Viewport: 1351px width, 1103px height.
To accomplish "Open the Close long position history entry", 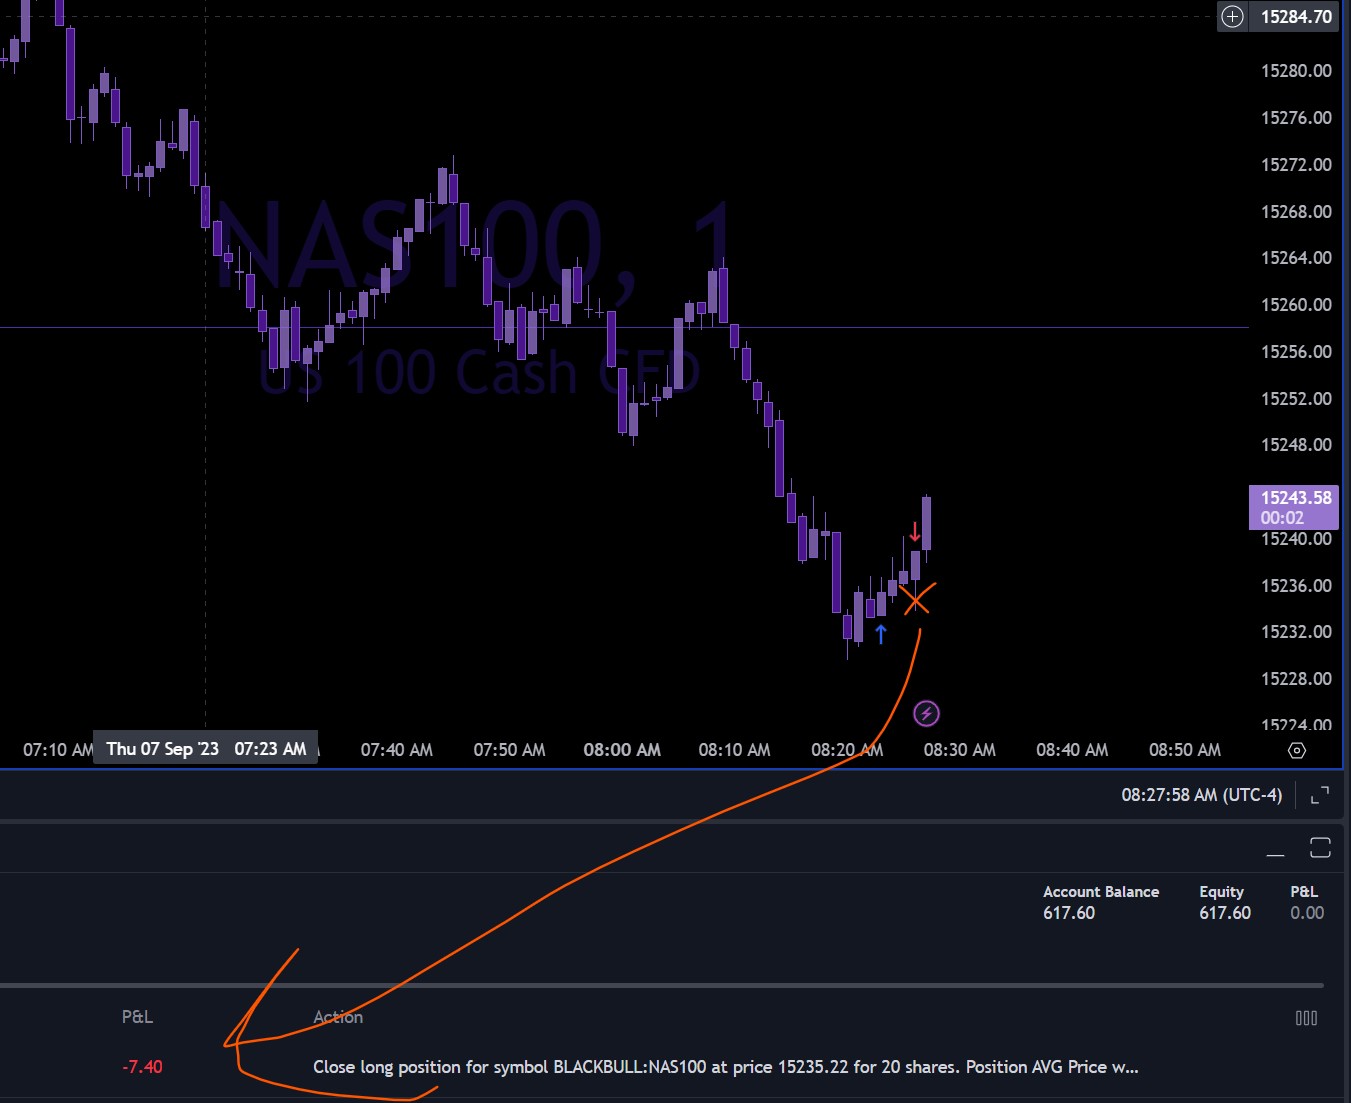I will [726, 1067].
